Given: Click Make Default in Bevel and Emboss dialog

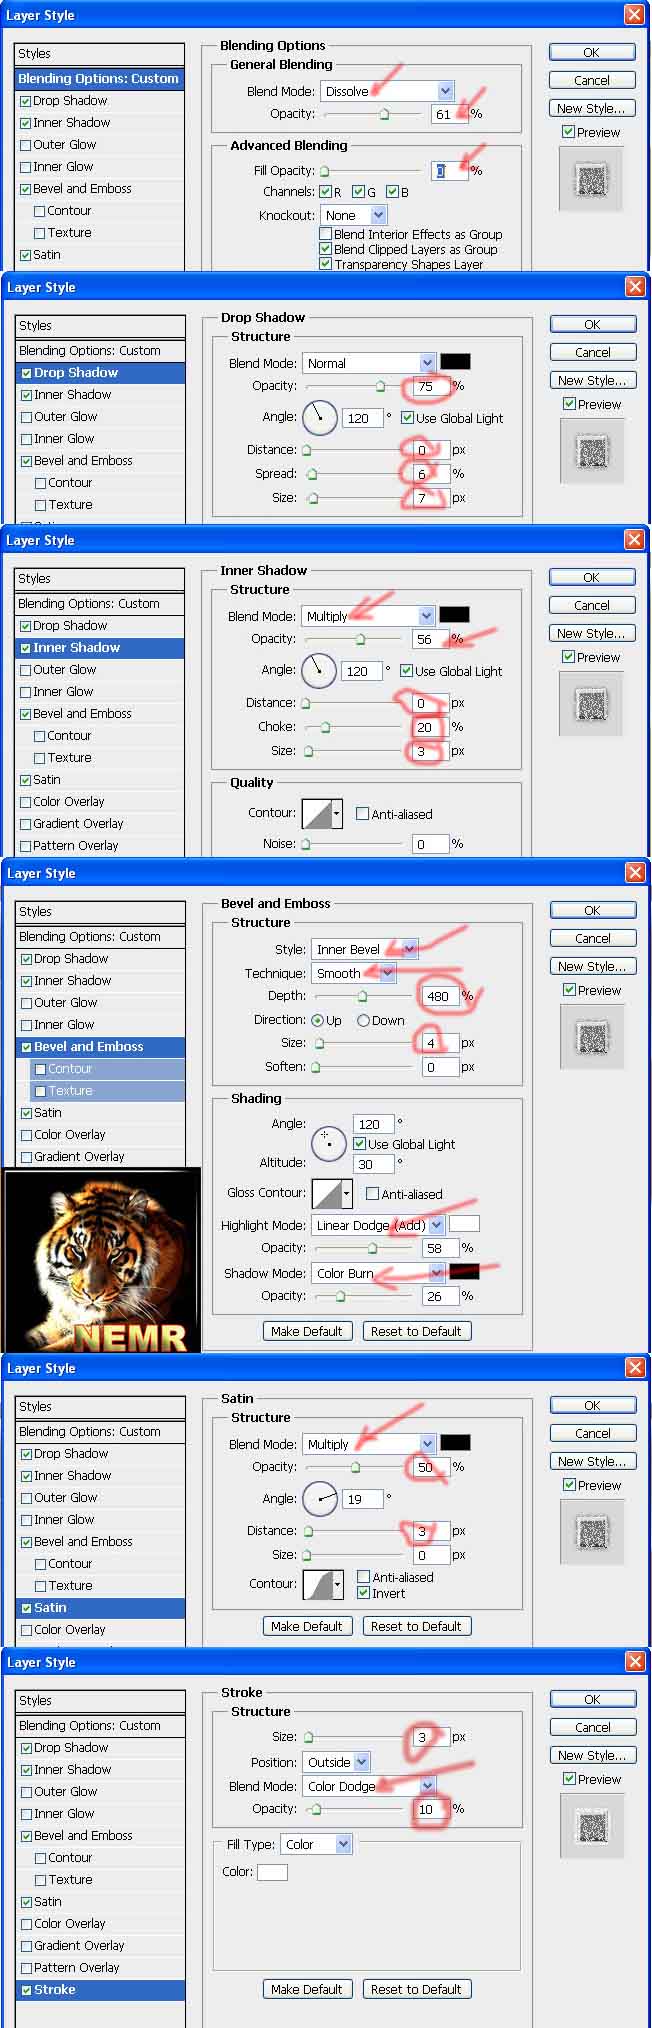Looking at the screenshot, I should pyautogui.click(x=306, y=1331).
